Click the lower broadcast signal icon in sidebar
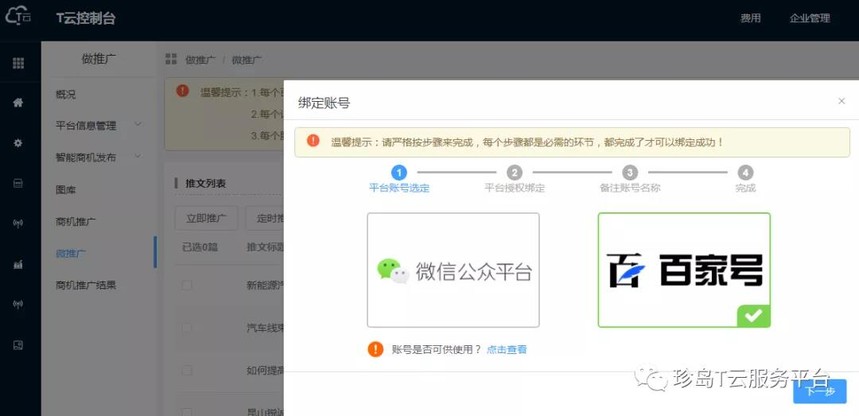859x416 pixels. (x=18, y=304)
